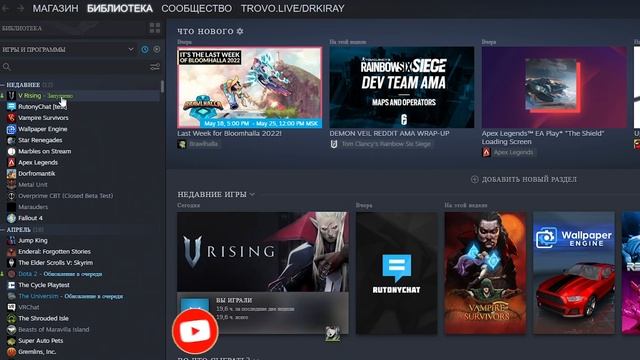Open the RutonyChat recent game card
The height and width of the screenshot is (360, 640).
pyautogui.click(x=396, y=273)
